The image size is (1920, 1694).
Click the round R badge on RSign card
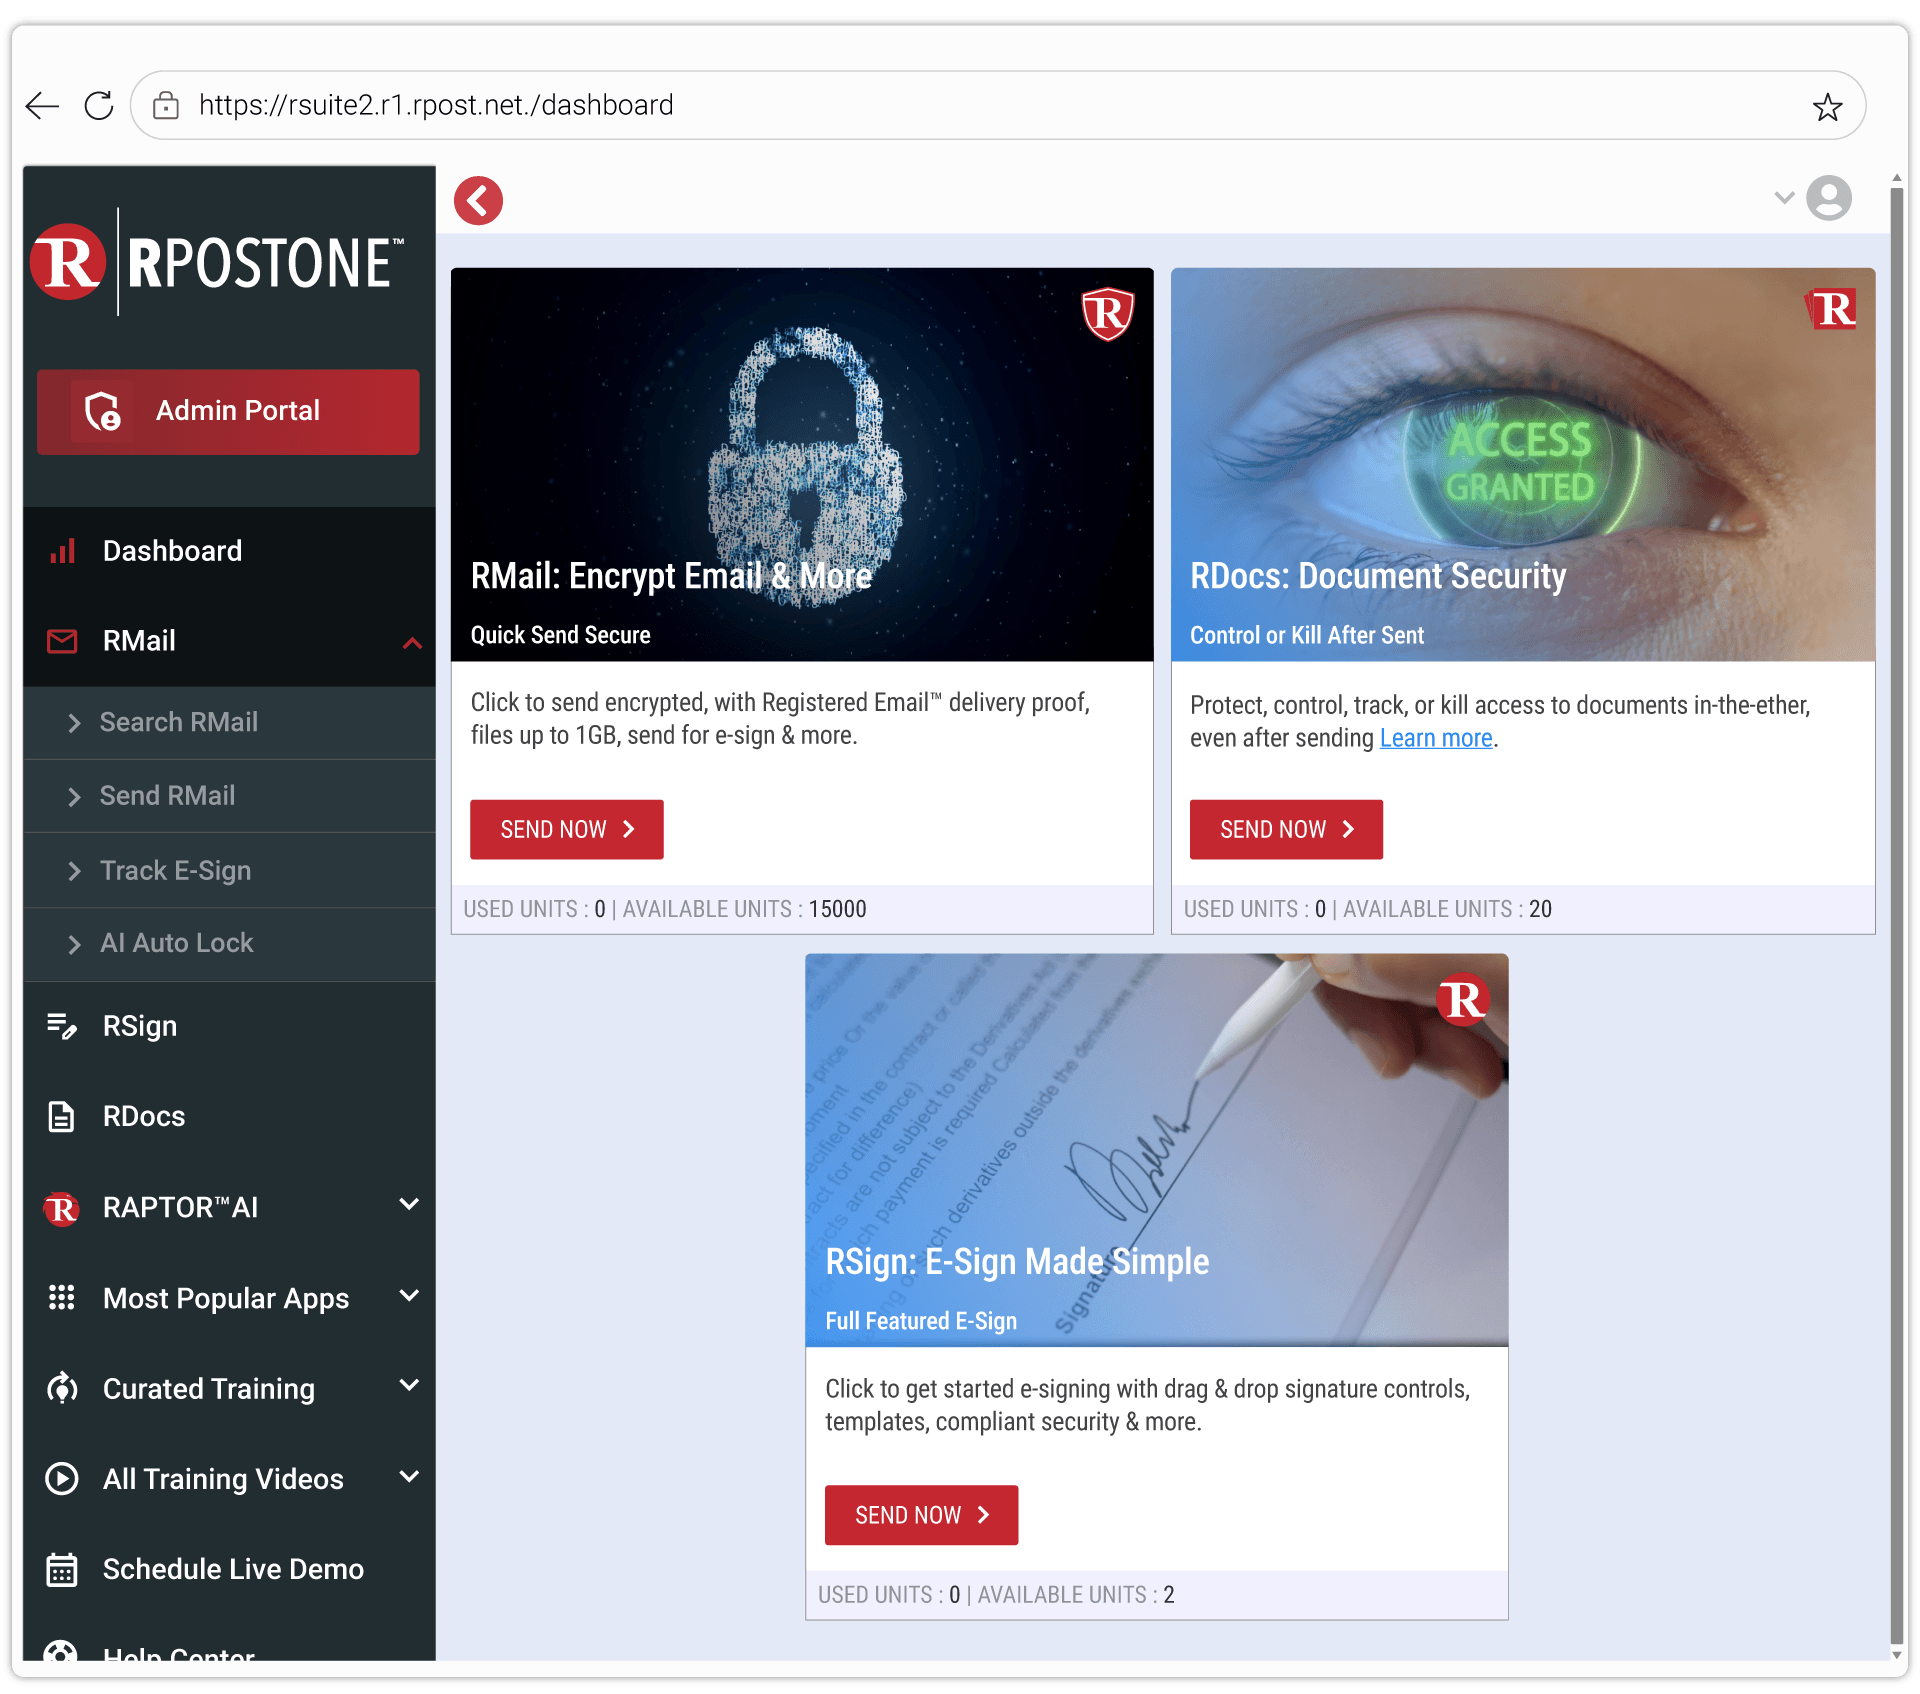coord(1463,1000)
